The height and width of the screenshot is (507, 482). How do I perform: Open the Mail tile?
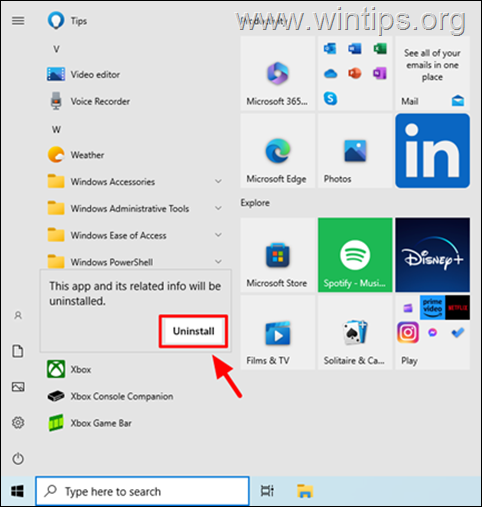(432, 73)
